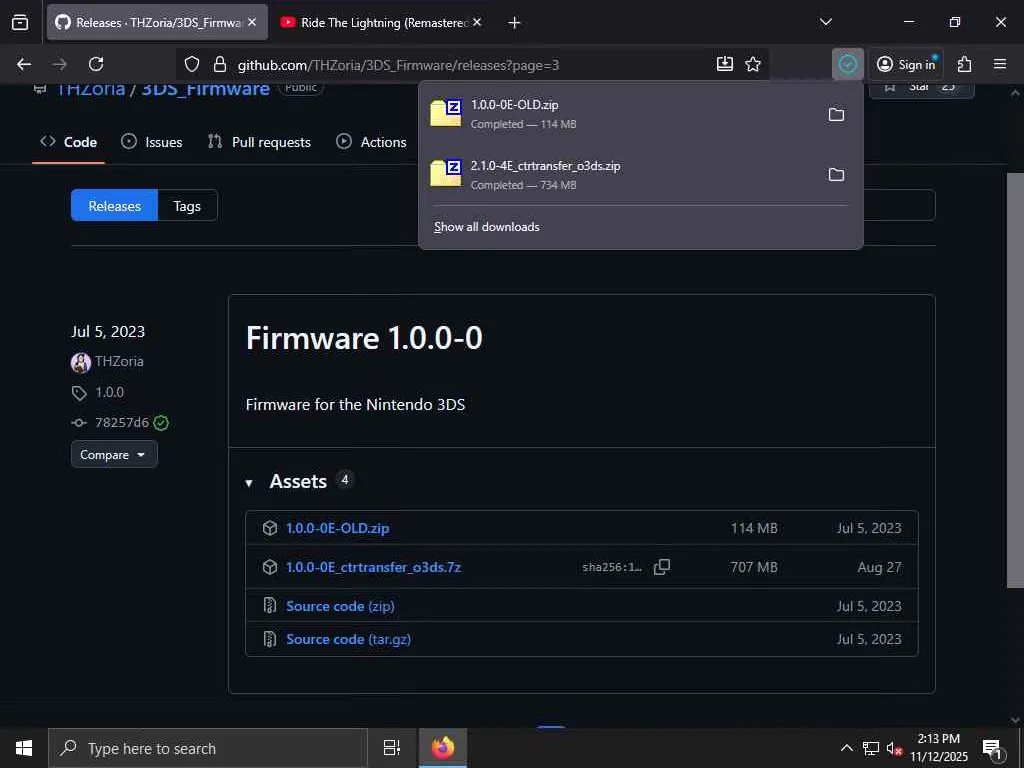This screenshot has width=1024, height=768.
Task: Go back to previous page
Action: [24, 64]
